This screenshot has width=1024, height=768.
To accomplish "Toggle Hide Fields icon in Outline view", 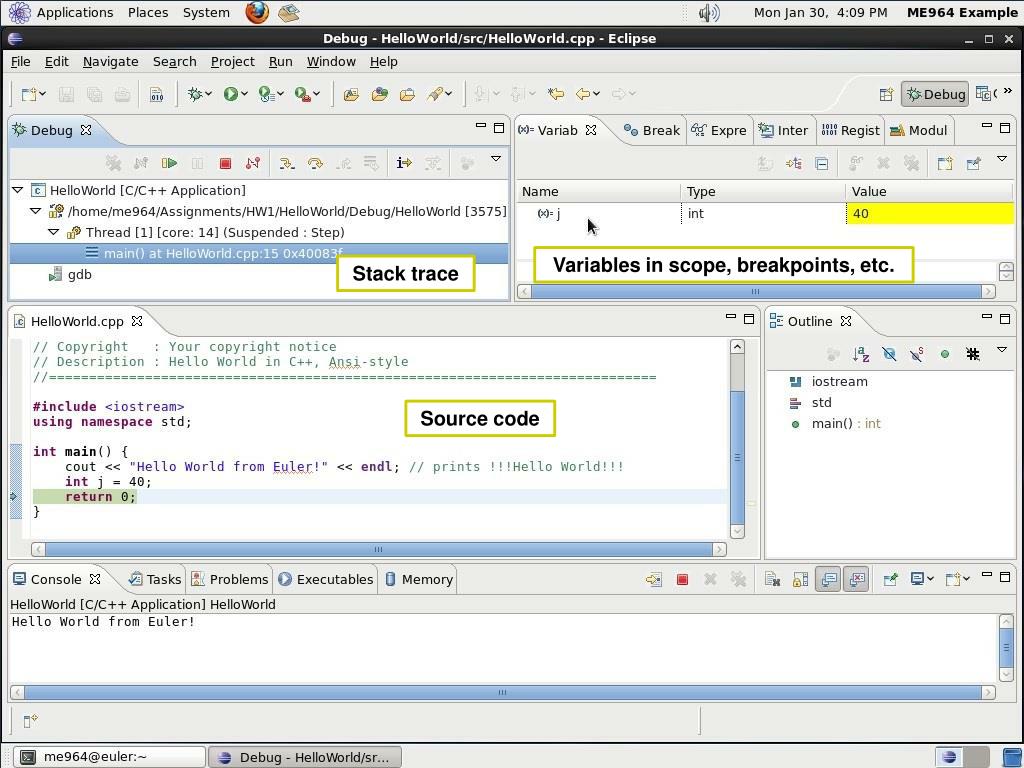I will [x=889, y=354].
